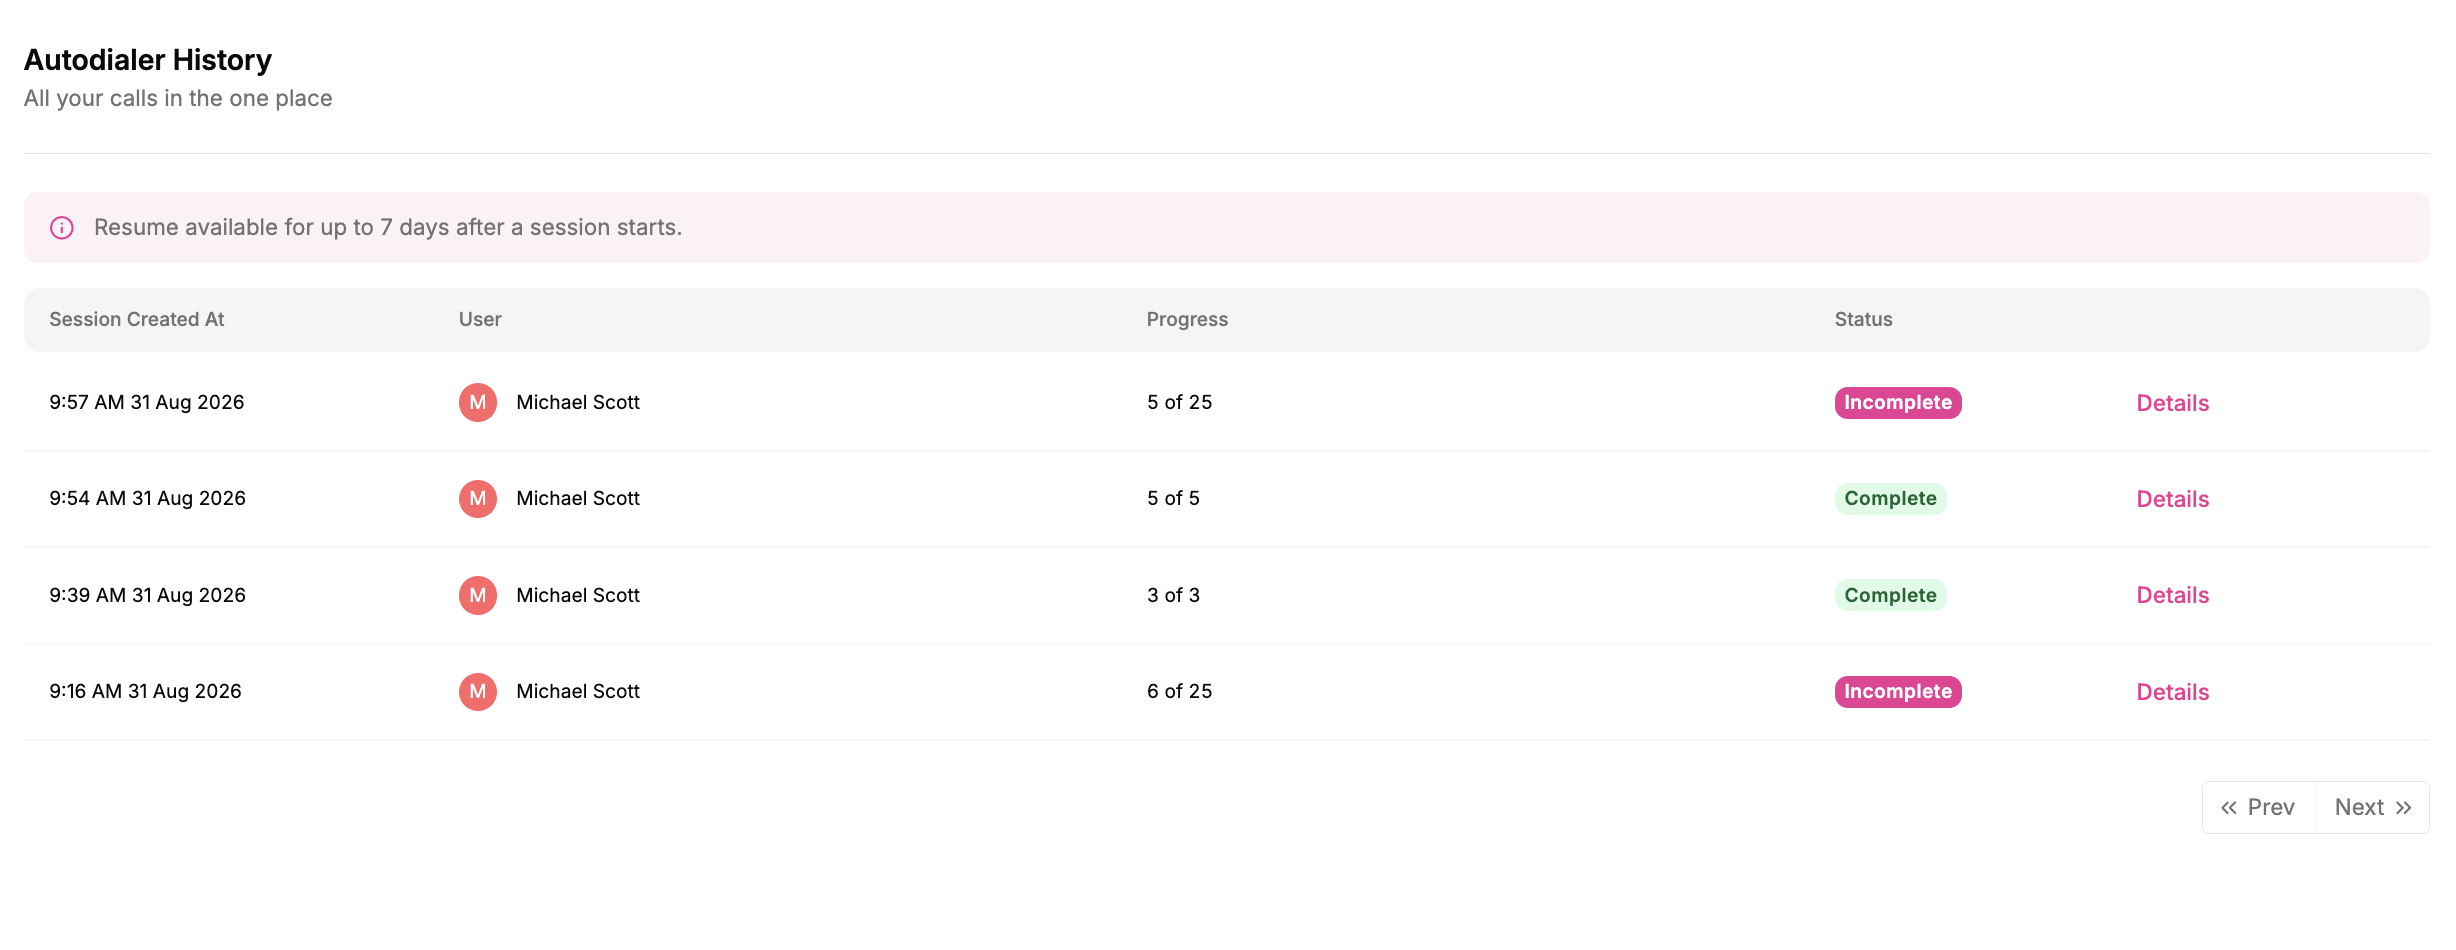Go to the next page with Next

pos(2373,808)
